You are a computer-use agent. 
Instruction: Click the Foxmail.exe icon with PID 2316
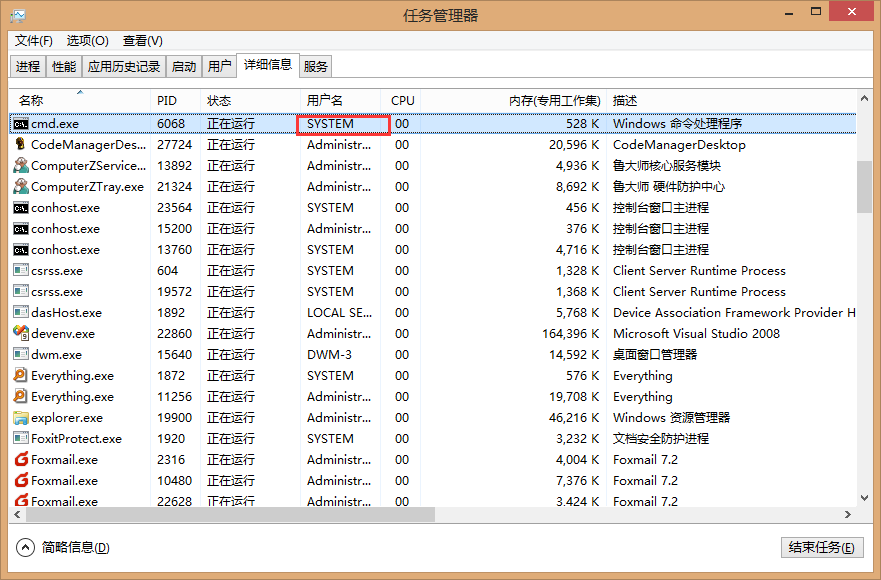pyautogui.click(x=21, y=459)
